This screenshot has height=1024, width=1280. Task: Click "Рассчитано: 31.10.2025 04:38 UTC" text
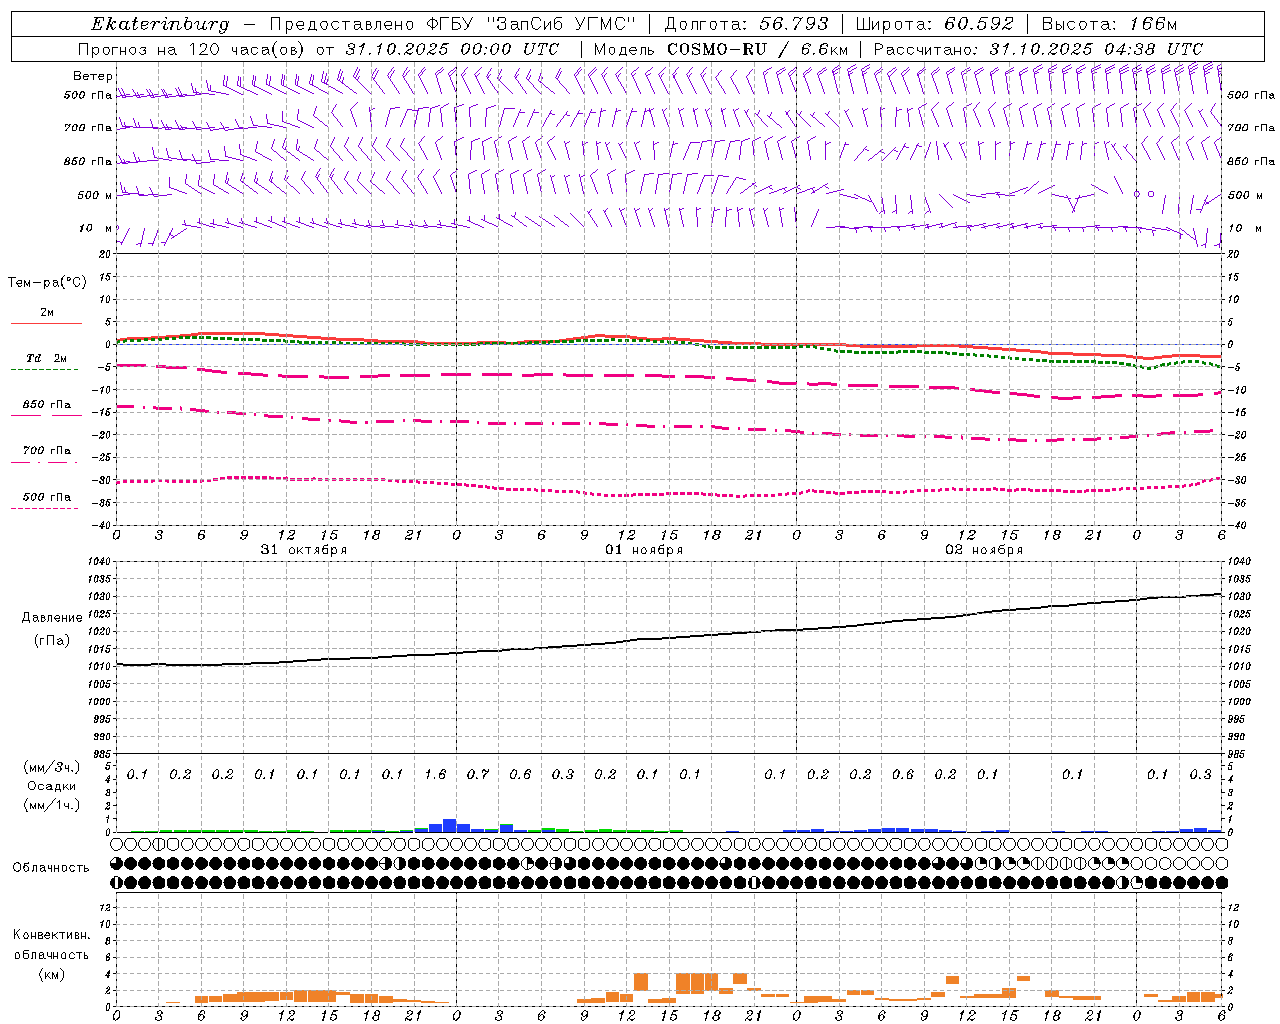coord(1037,49)
